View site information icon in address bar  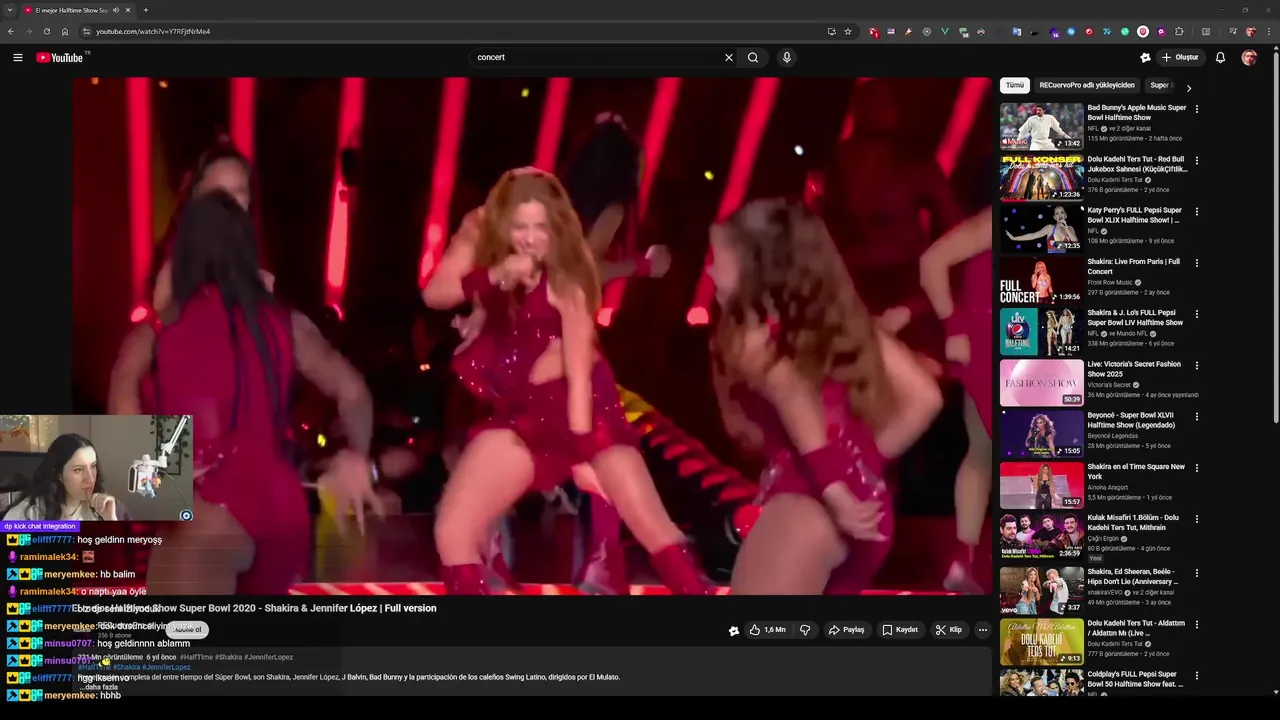coord(87,31)
